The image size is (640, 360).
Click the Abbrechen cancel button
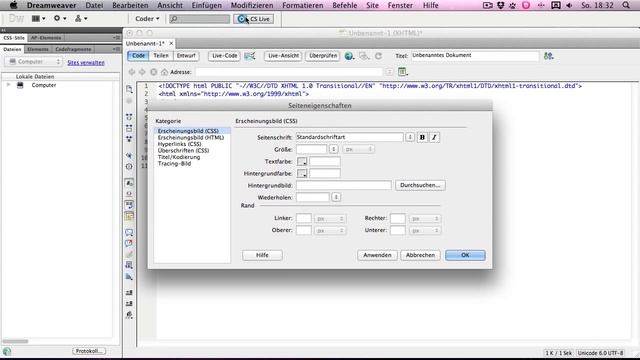(420, 255)
